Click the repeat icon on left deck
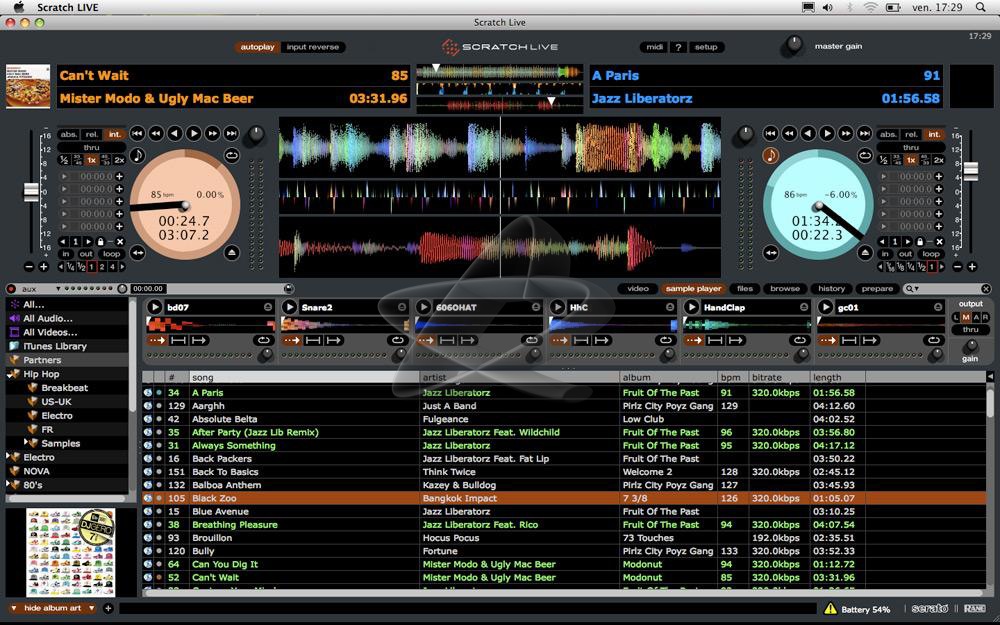The image size is (1000, 625). (x=231, y=155)
